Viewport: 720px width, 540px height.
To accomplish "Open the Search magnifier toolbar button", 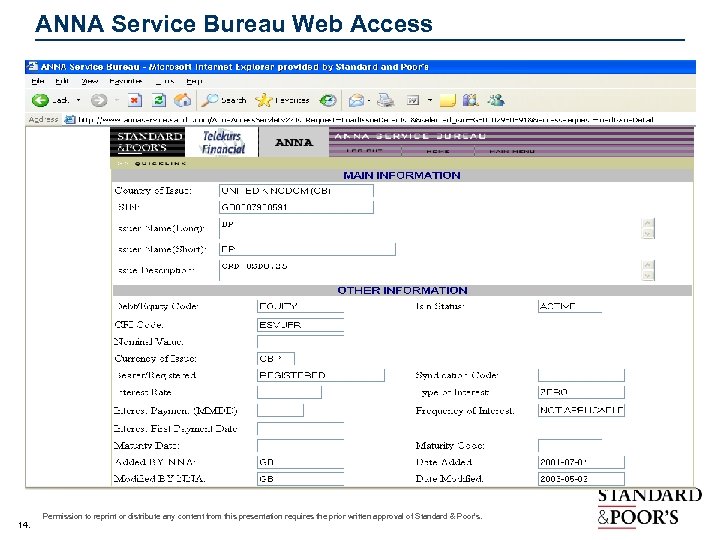I will [224, 100].
